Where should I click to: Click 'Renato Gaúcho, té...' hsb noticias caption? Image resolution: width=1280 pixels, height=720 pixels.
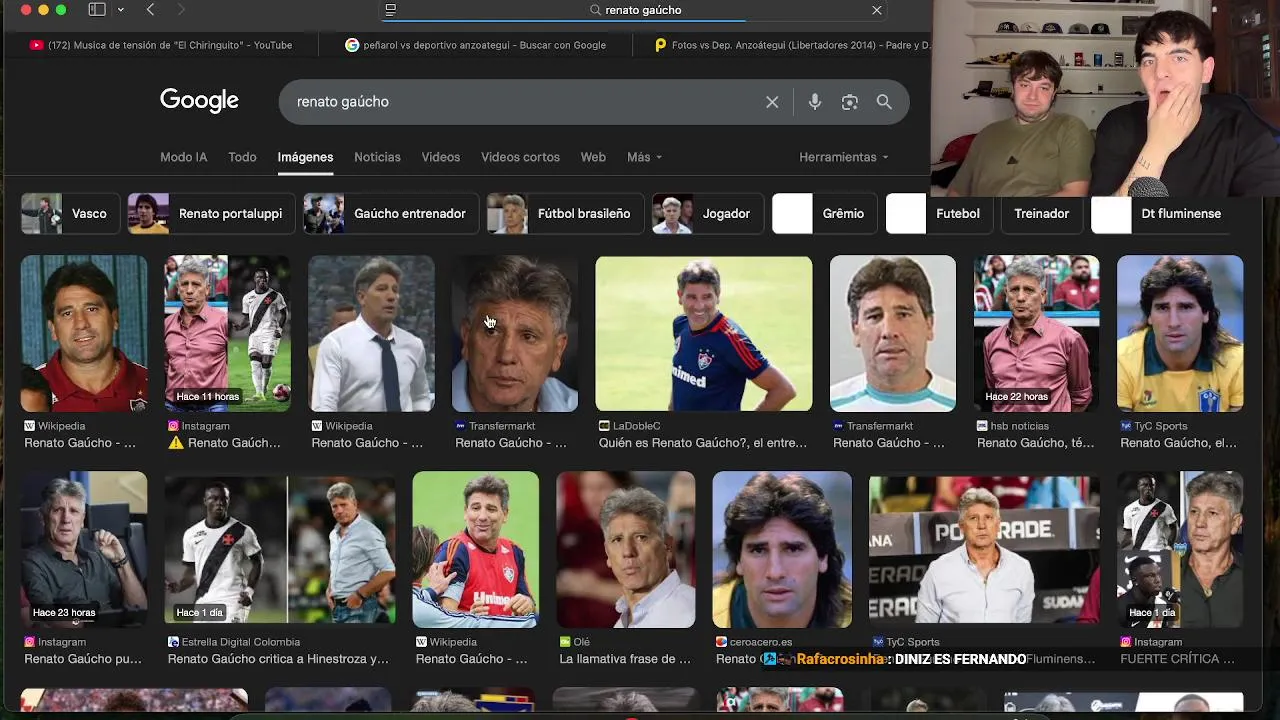tap(1035, 443)
